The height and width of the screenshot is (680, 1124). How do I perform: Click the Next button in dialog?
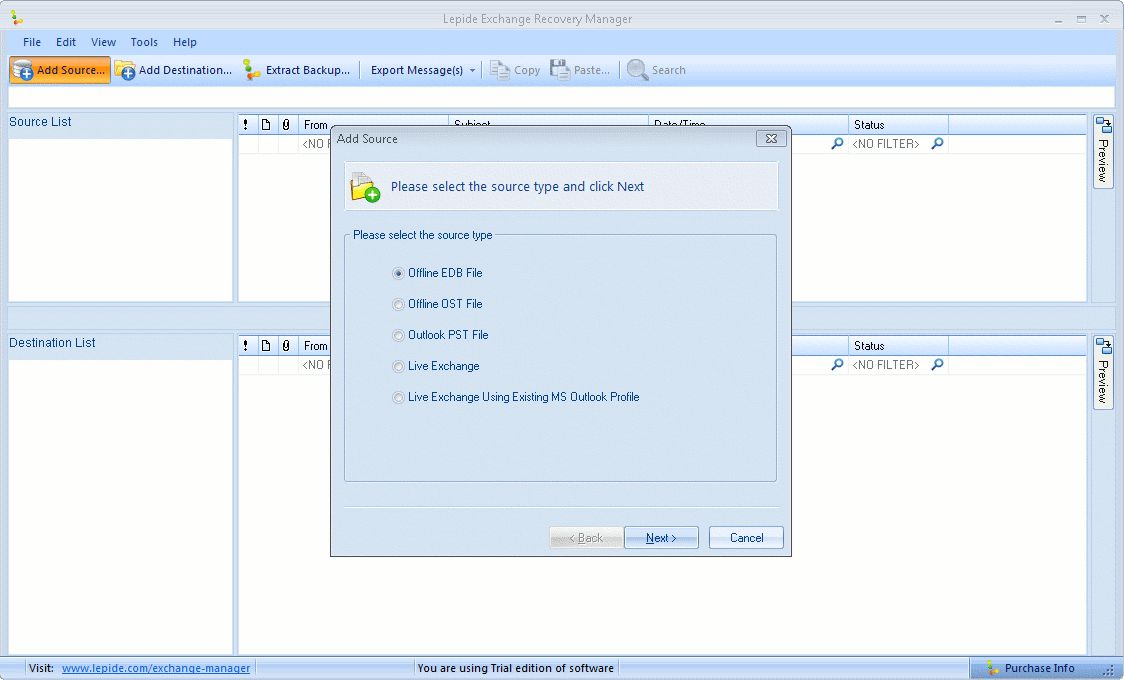pyautogui.click(x=661, y=538)
